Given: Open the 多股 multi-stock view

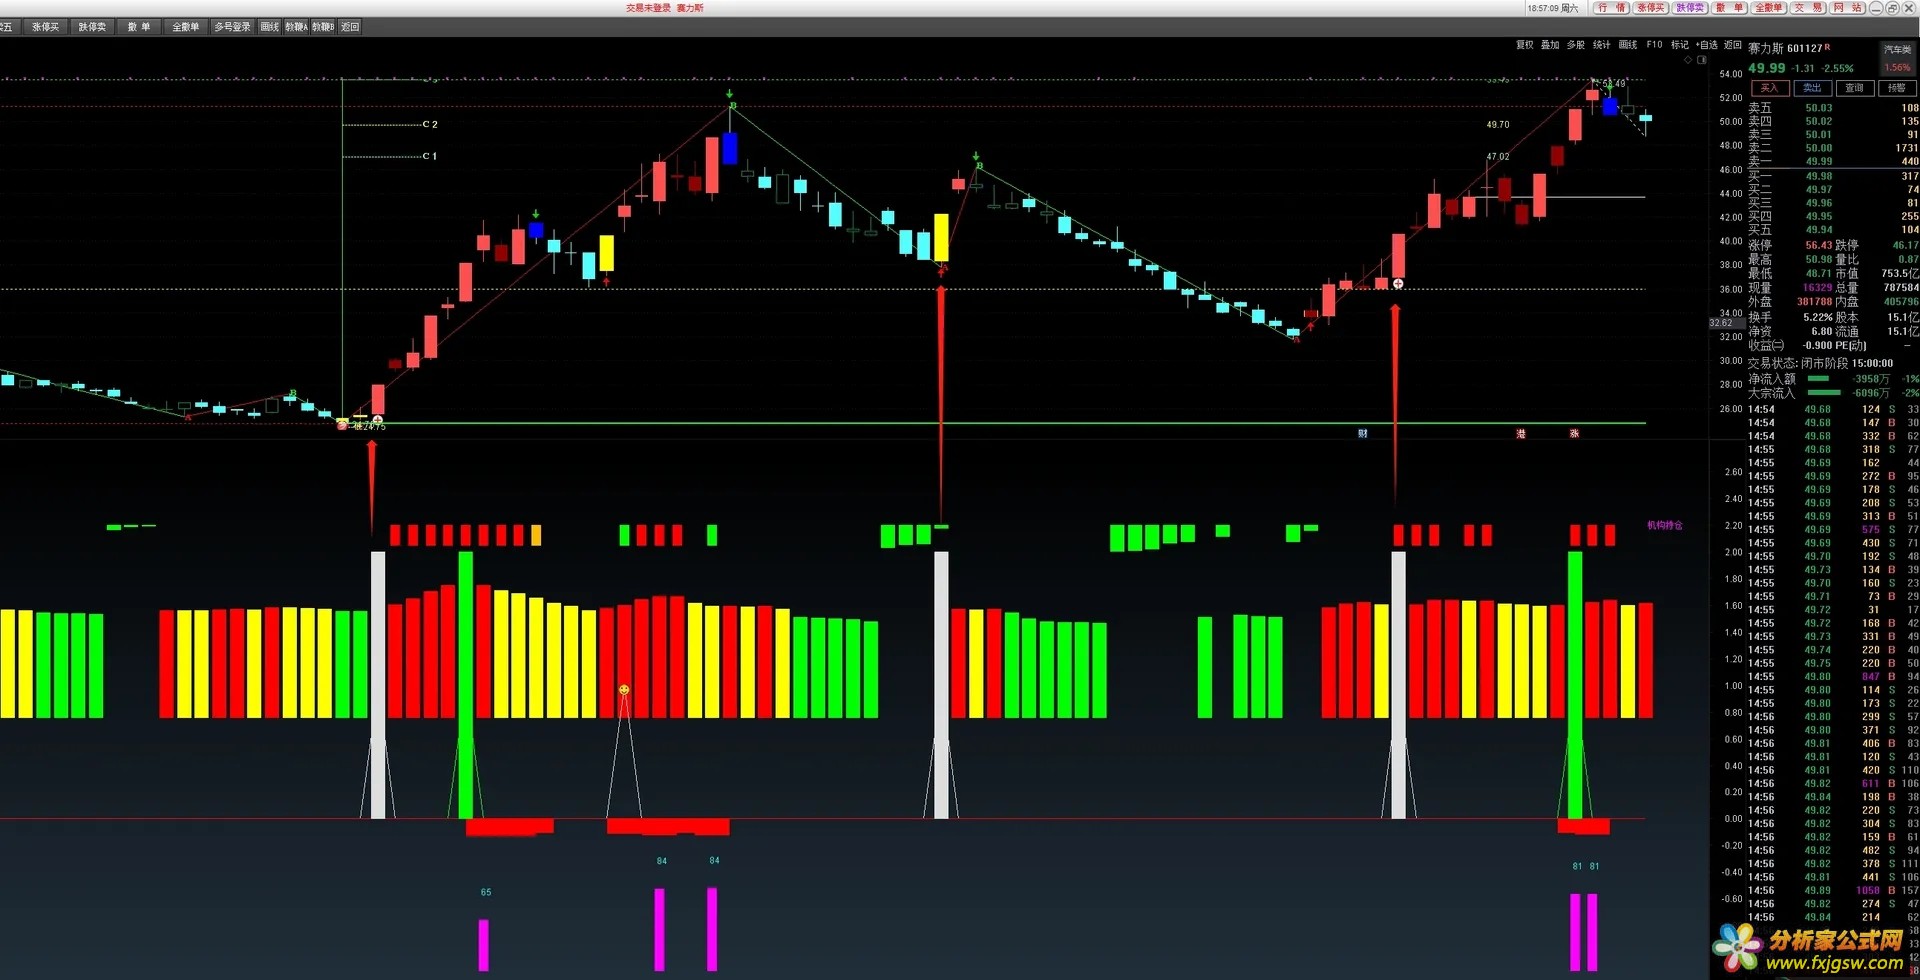Looking at the screenshot, I should point(1576,45).
